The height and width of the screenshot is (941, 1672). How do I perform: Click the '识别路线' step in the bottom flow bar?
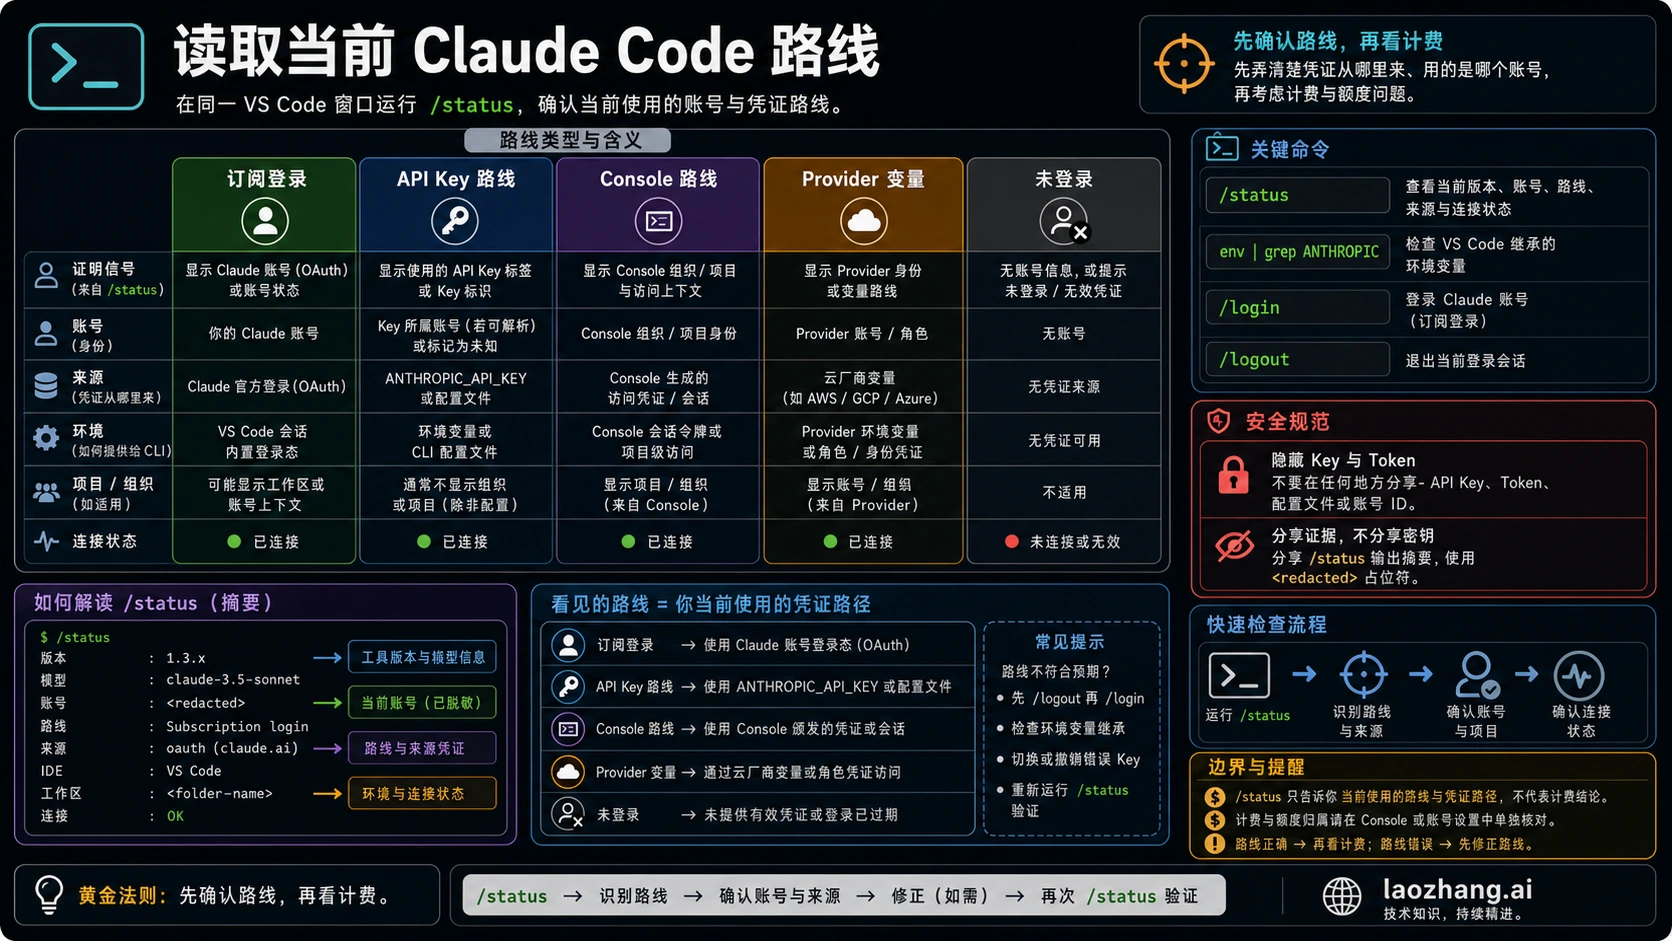click(633, 896)
